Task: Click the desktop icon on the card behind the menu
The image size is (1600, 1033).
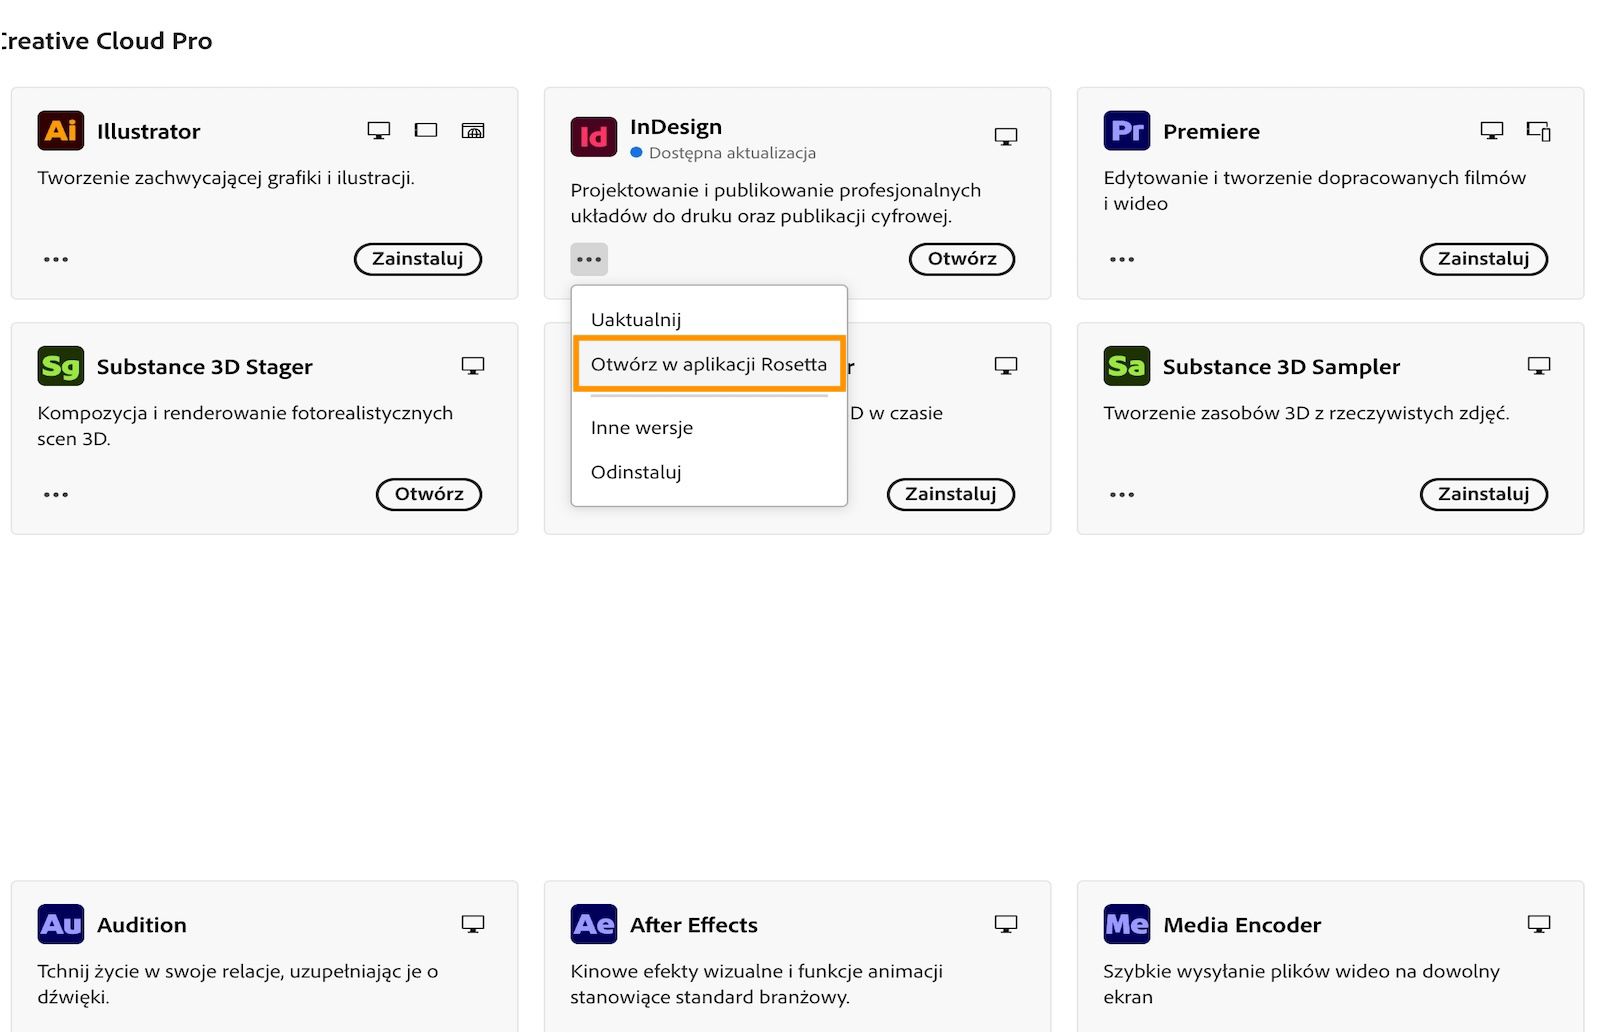Action: coord(1006,366)
